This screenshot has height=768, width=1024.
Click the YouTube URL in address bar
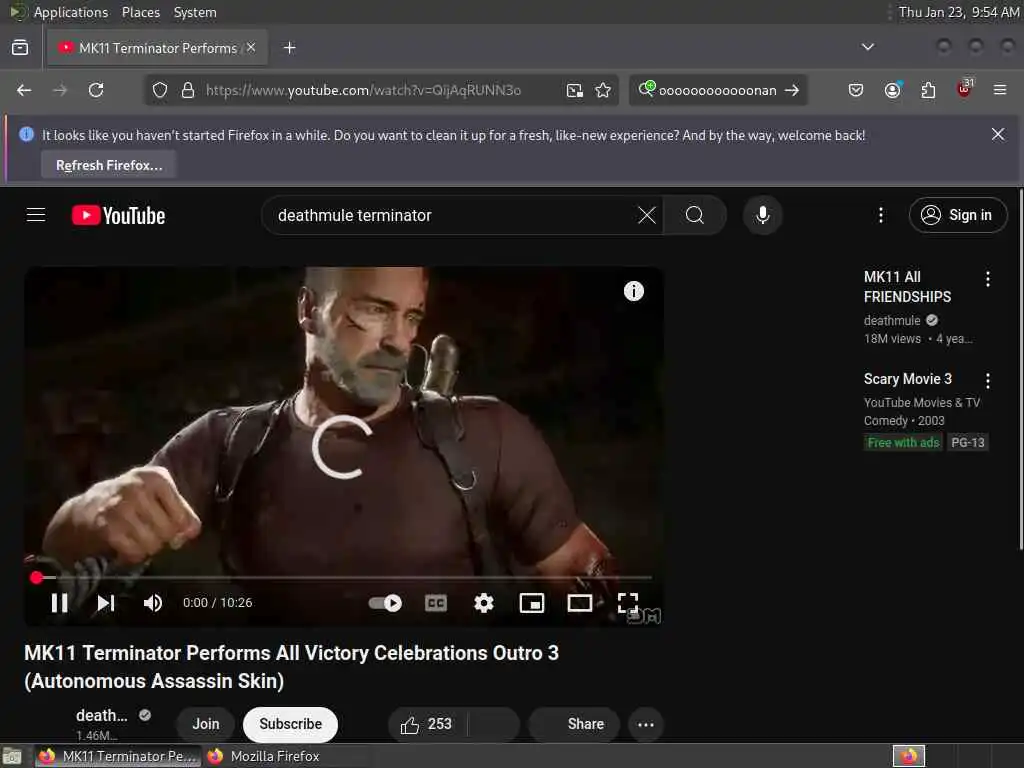coord(363,90)
